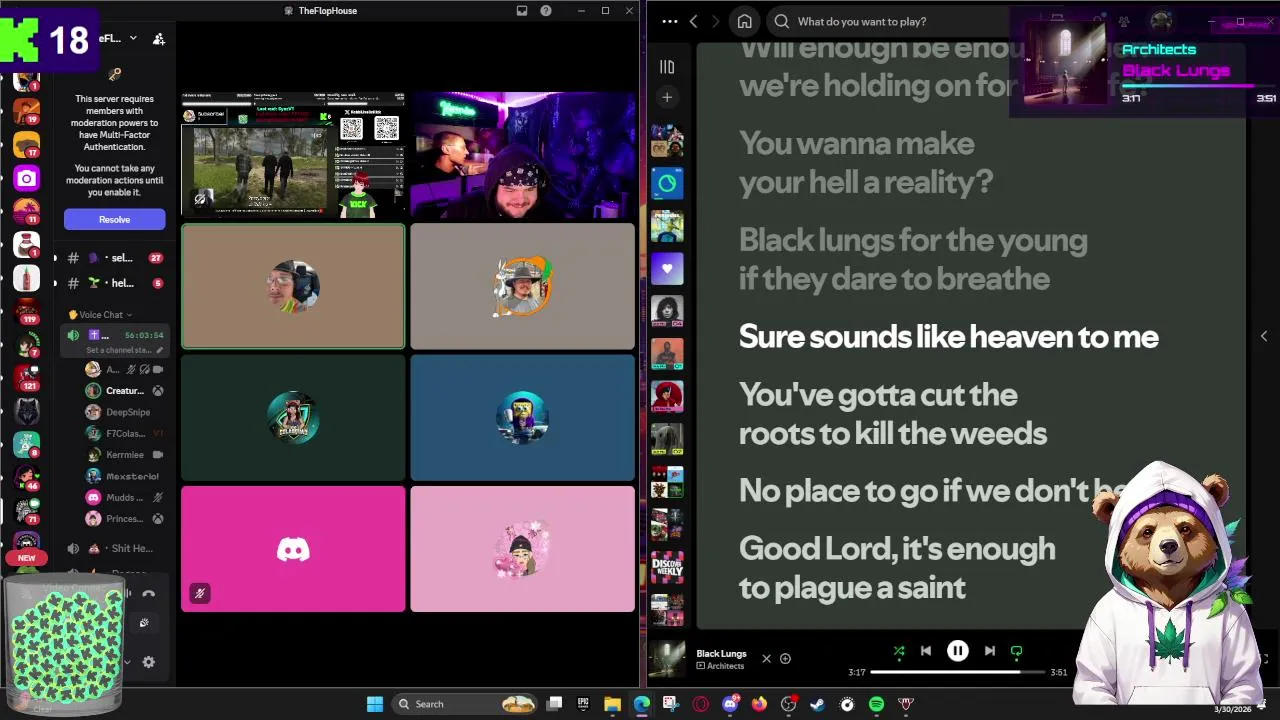Viewport: 1280px width, 720px height.
Task: Open the Discord invite members icon
Action: pyautogui.click(x=158, y=39)
